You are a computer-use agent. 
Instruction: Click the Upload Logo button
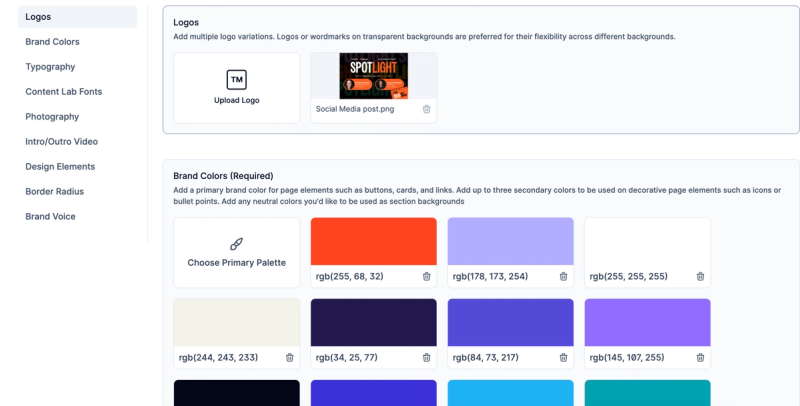coord(237,88)
